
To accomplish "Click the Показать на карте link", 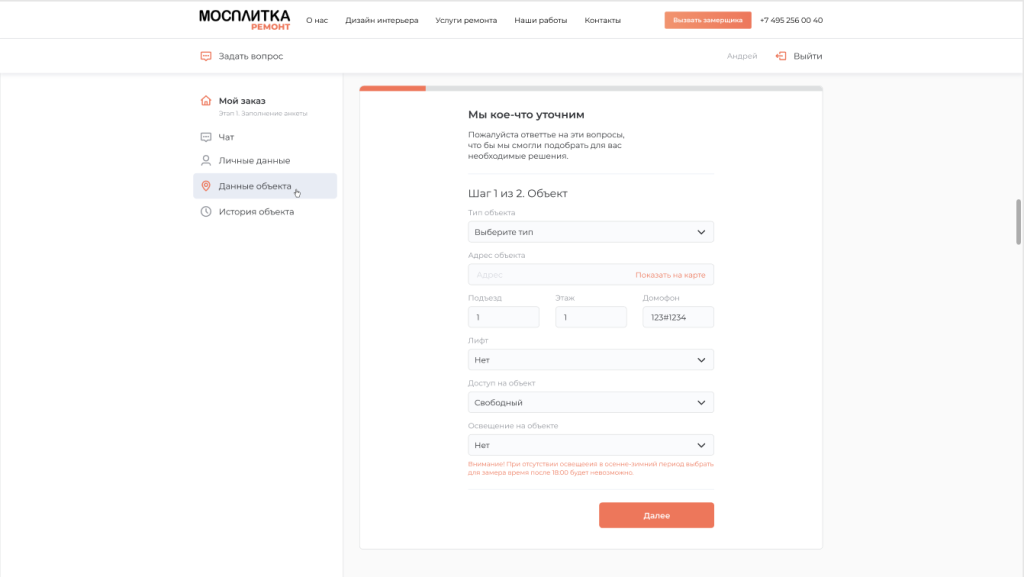I will pyautogui.click(x=671, y=275).
